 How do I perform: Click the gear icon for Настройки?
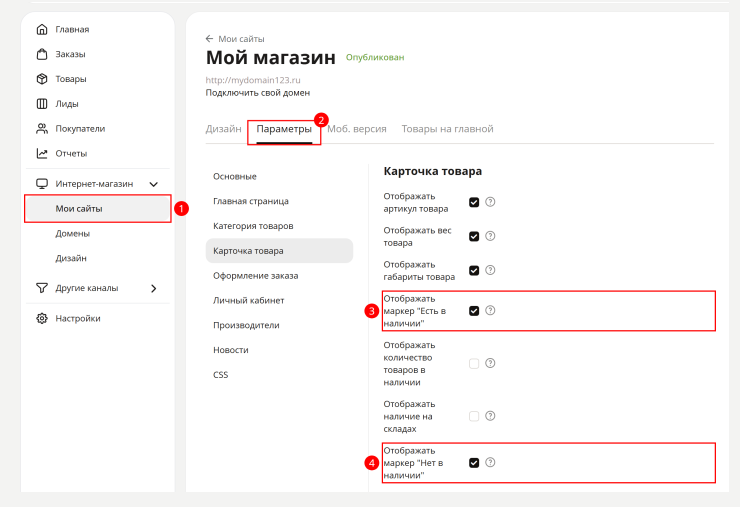(x=42, y=318)
